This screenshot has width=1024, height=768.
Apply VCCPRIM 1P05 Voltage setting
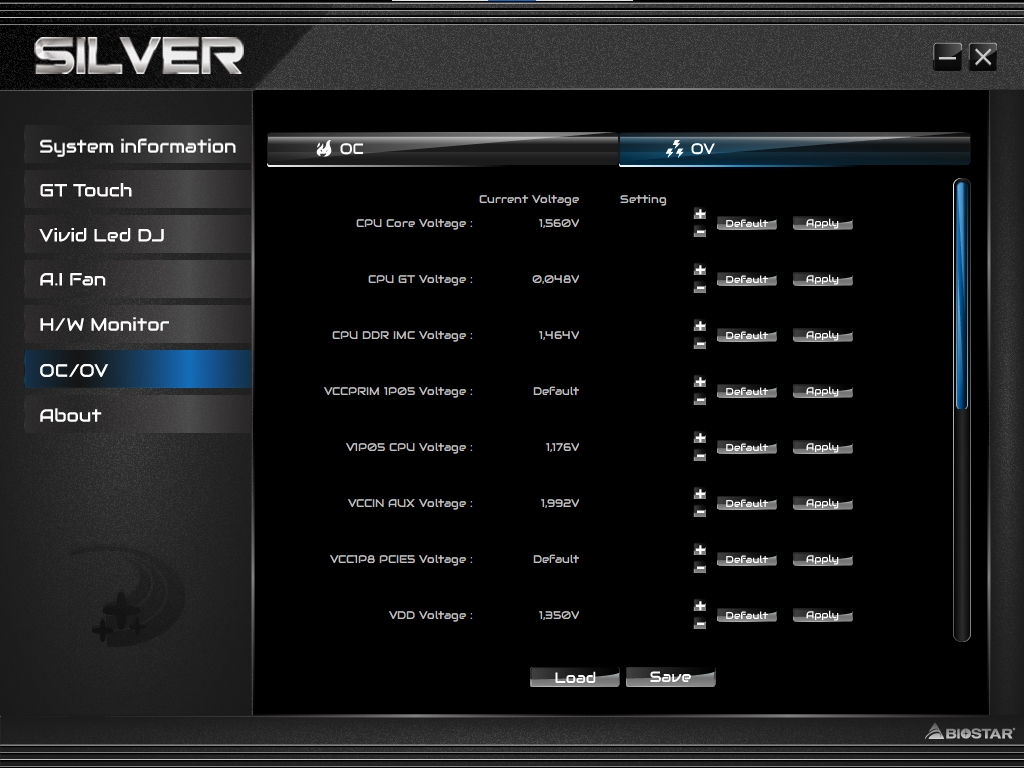(822, 392)
